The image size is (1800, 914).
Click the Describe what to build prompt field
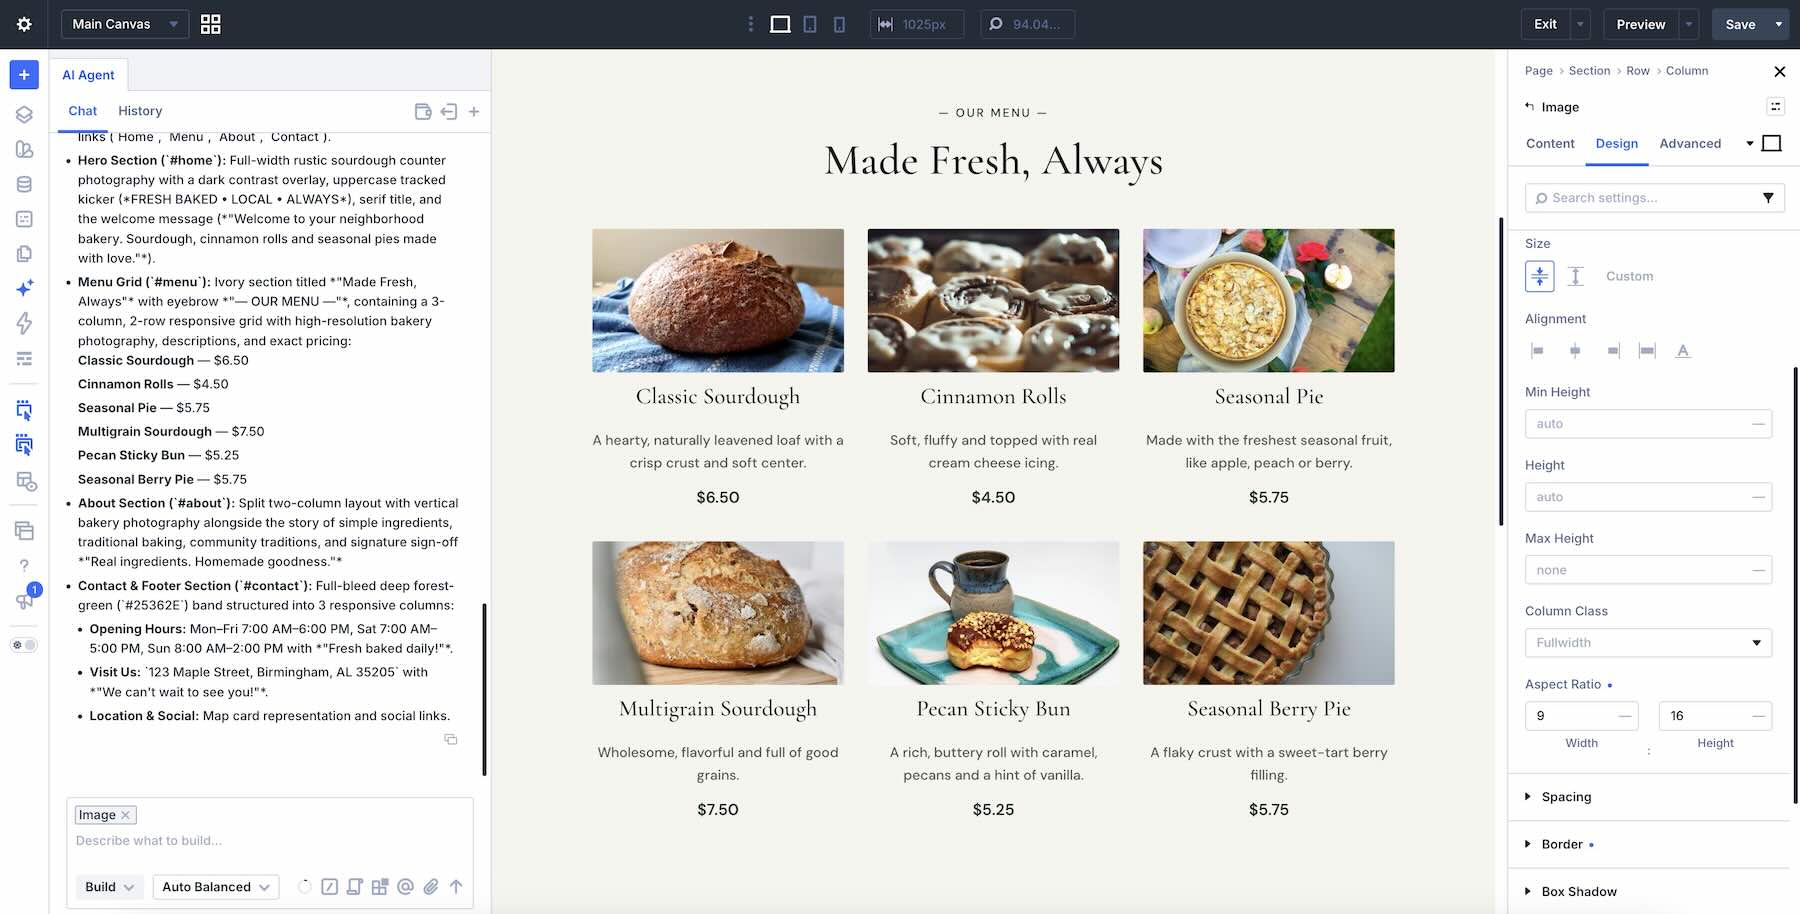click(x=270, y=841)
